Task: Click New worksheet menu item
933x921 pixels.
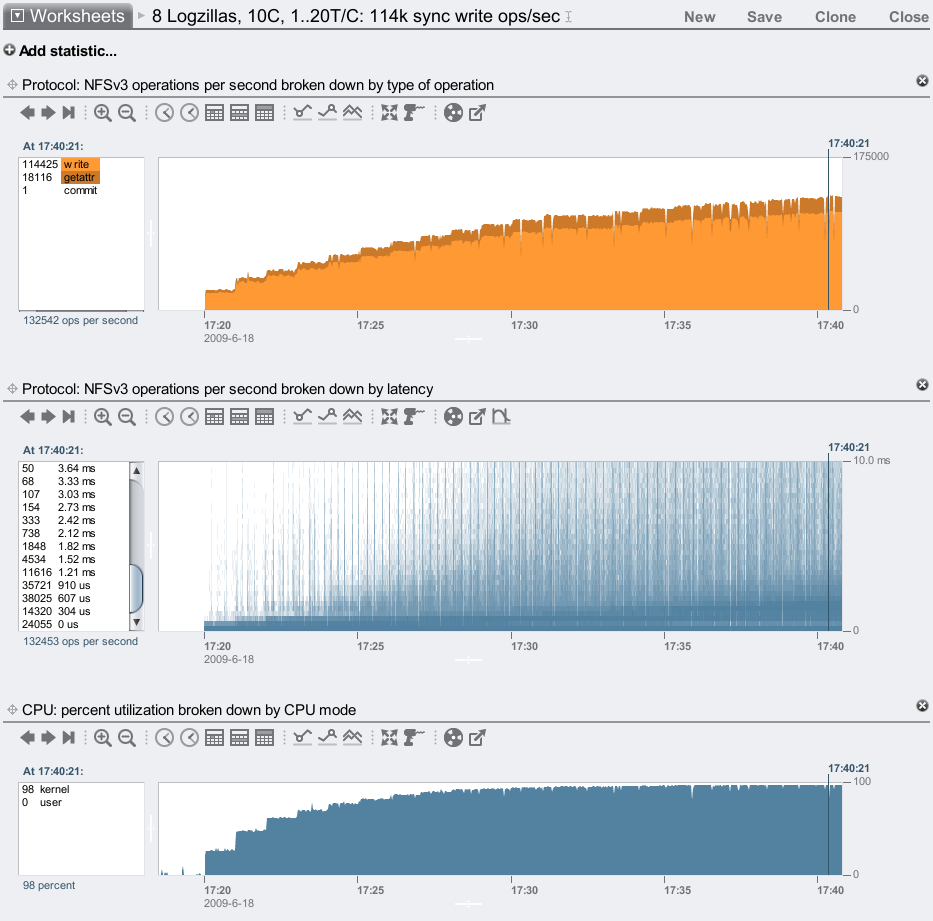Action: pyautogui.click(x=699, y=17)
